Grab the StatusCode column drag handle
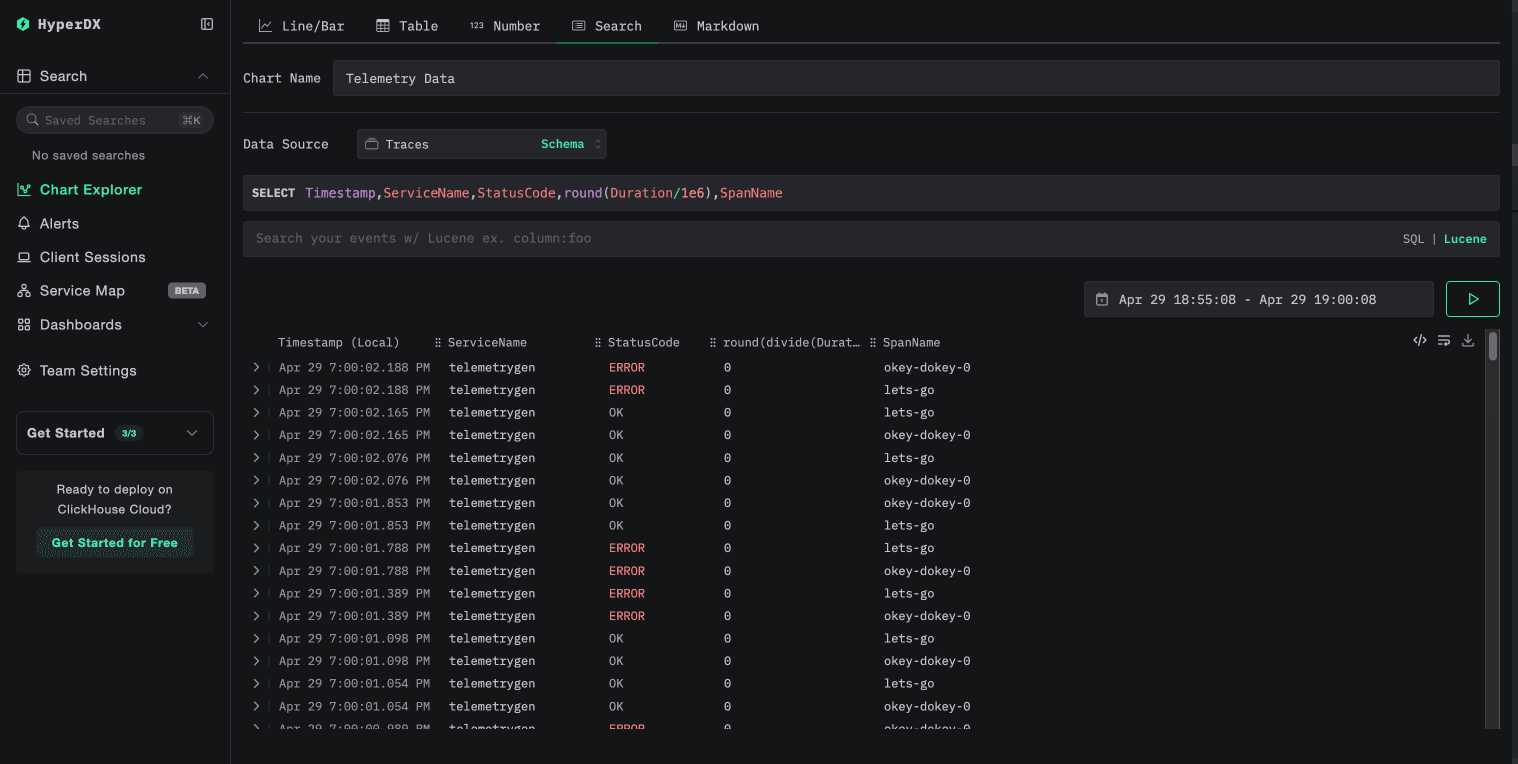This screenshot has height=764, width=1518. [x=598, y=342]
